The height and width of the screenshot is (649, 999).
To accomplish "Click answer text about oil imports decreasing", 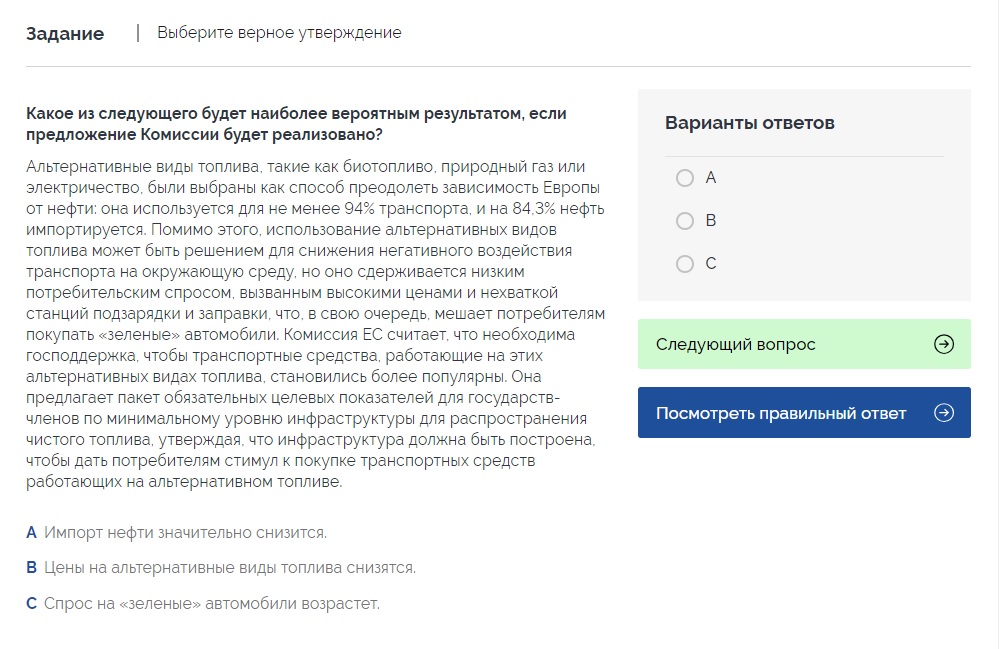I will click(185, 532).
